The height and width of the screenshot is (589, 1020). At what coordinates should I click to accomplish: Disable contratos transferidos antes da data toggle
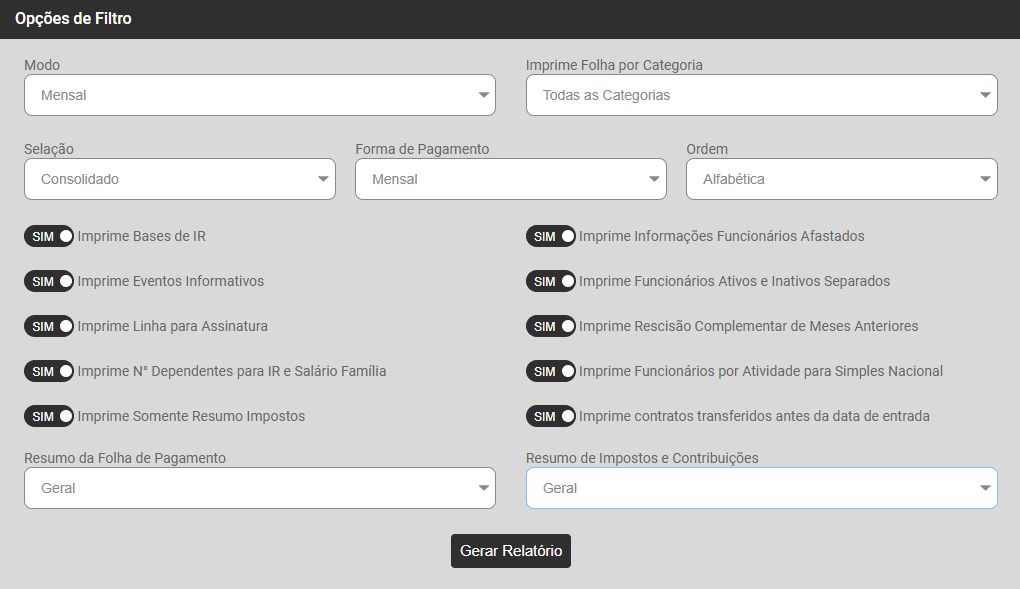point(551,416)
